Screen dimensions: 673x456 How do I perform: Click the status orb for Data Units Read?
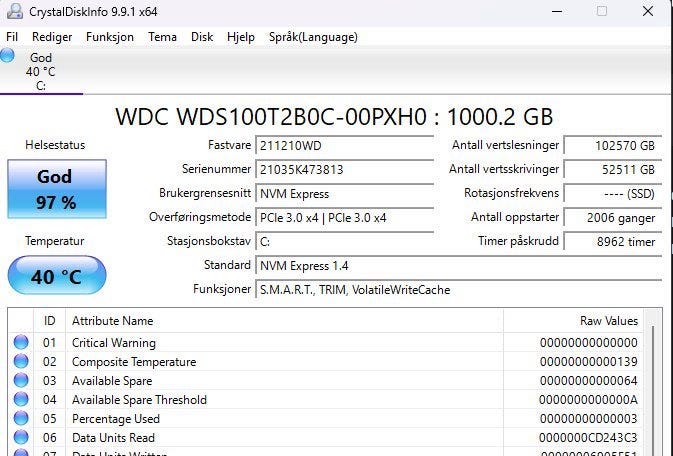(21, 437)
